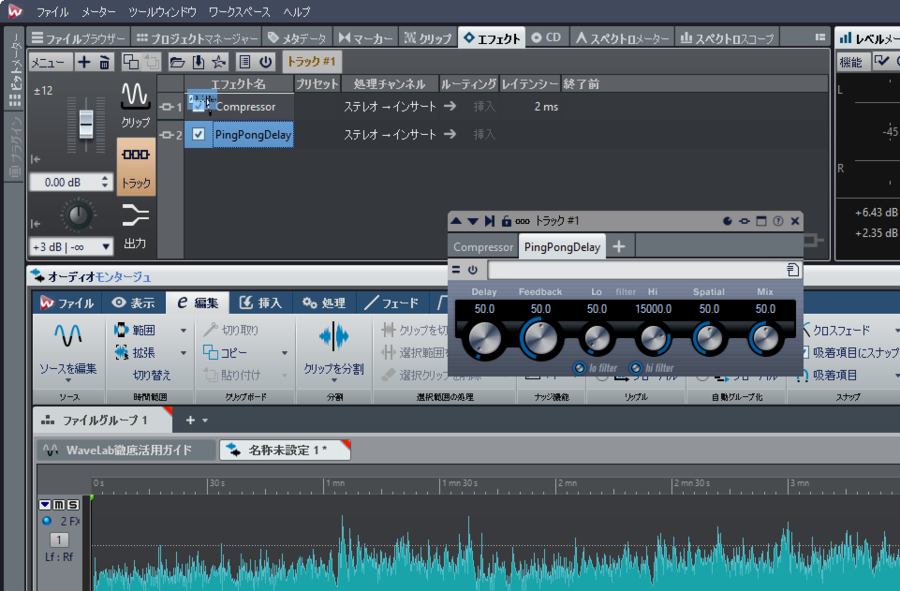Toggle the blue FX indicator on the track
900x591 pixels.
[47, 521]
